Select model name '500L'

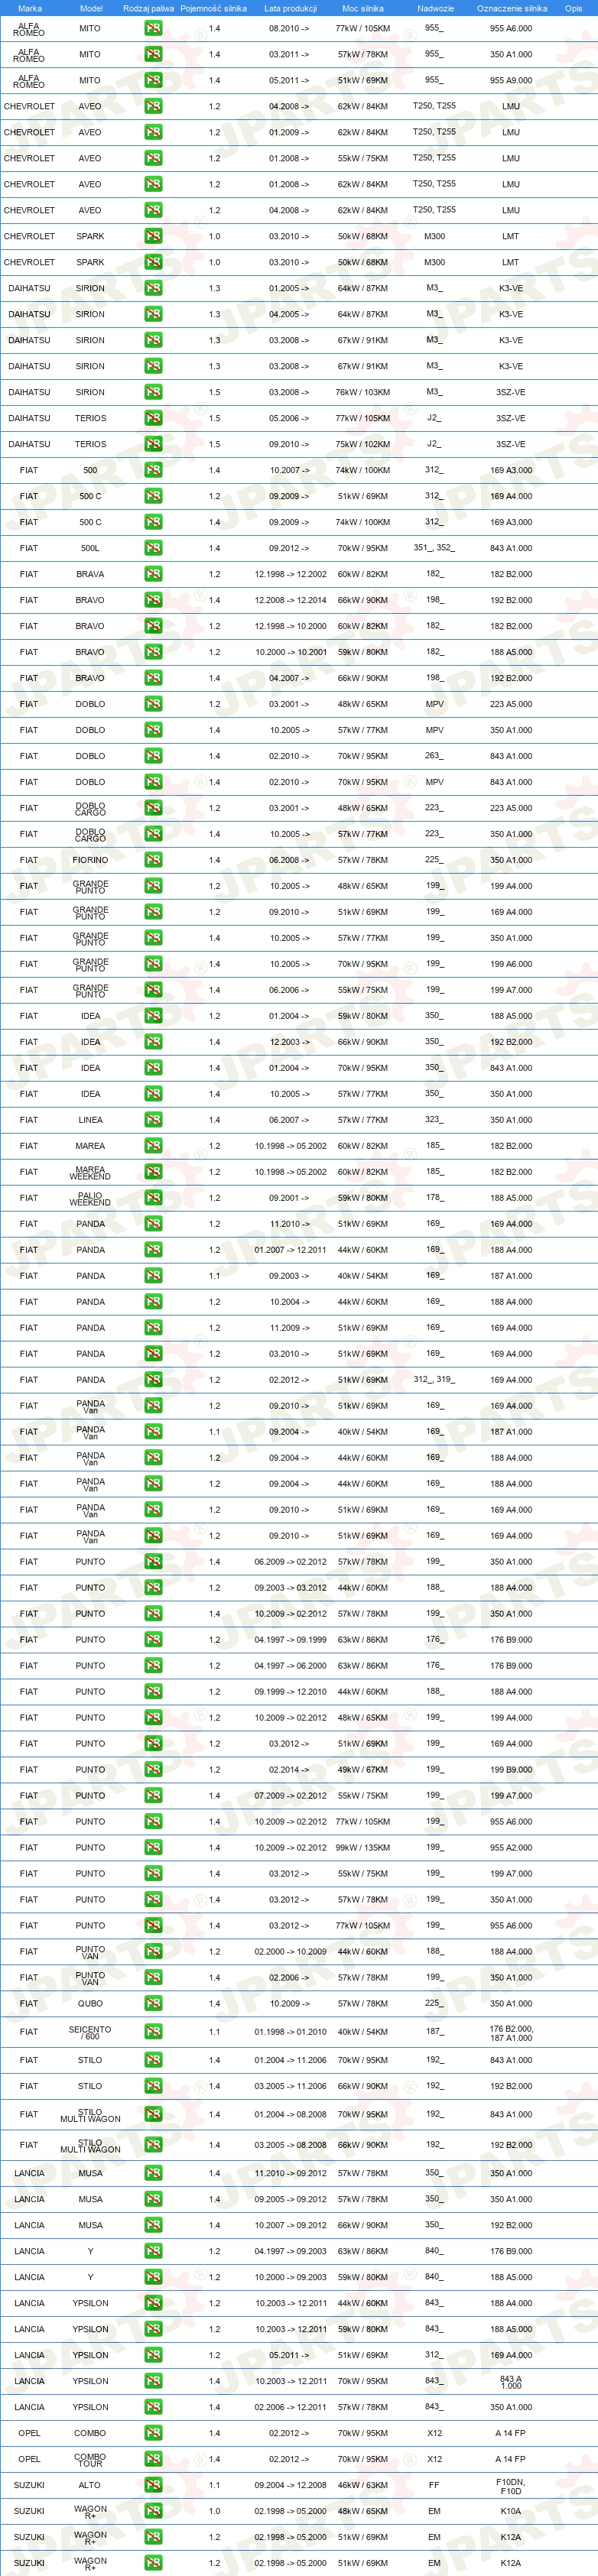pyautogui.click(x=90, y=548)
